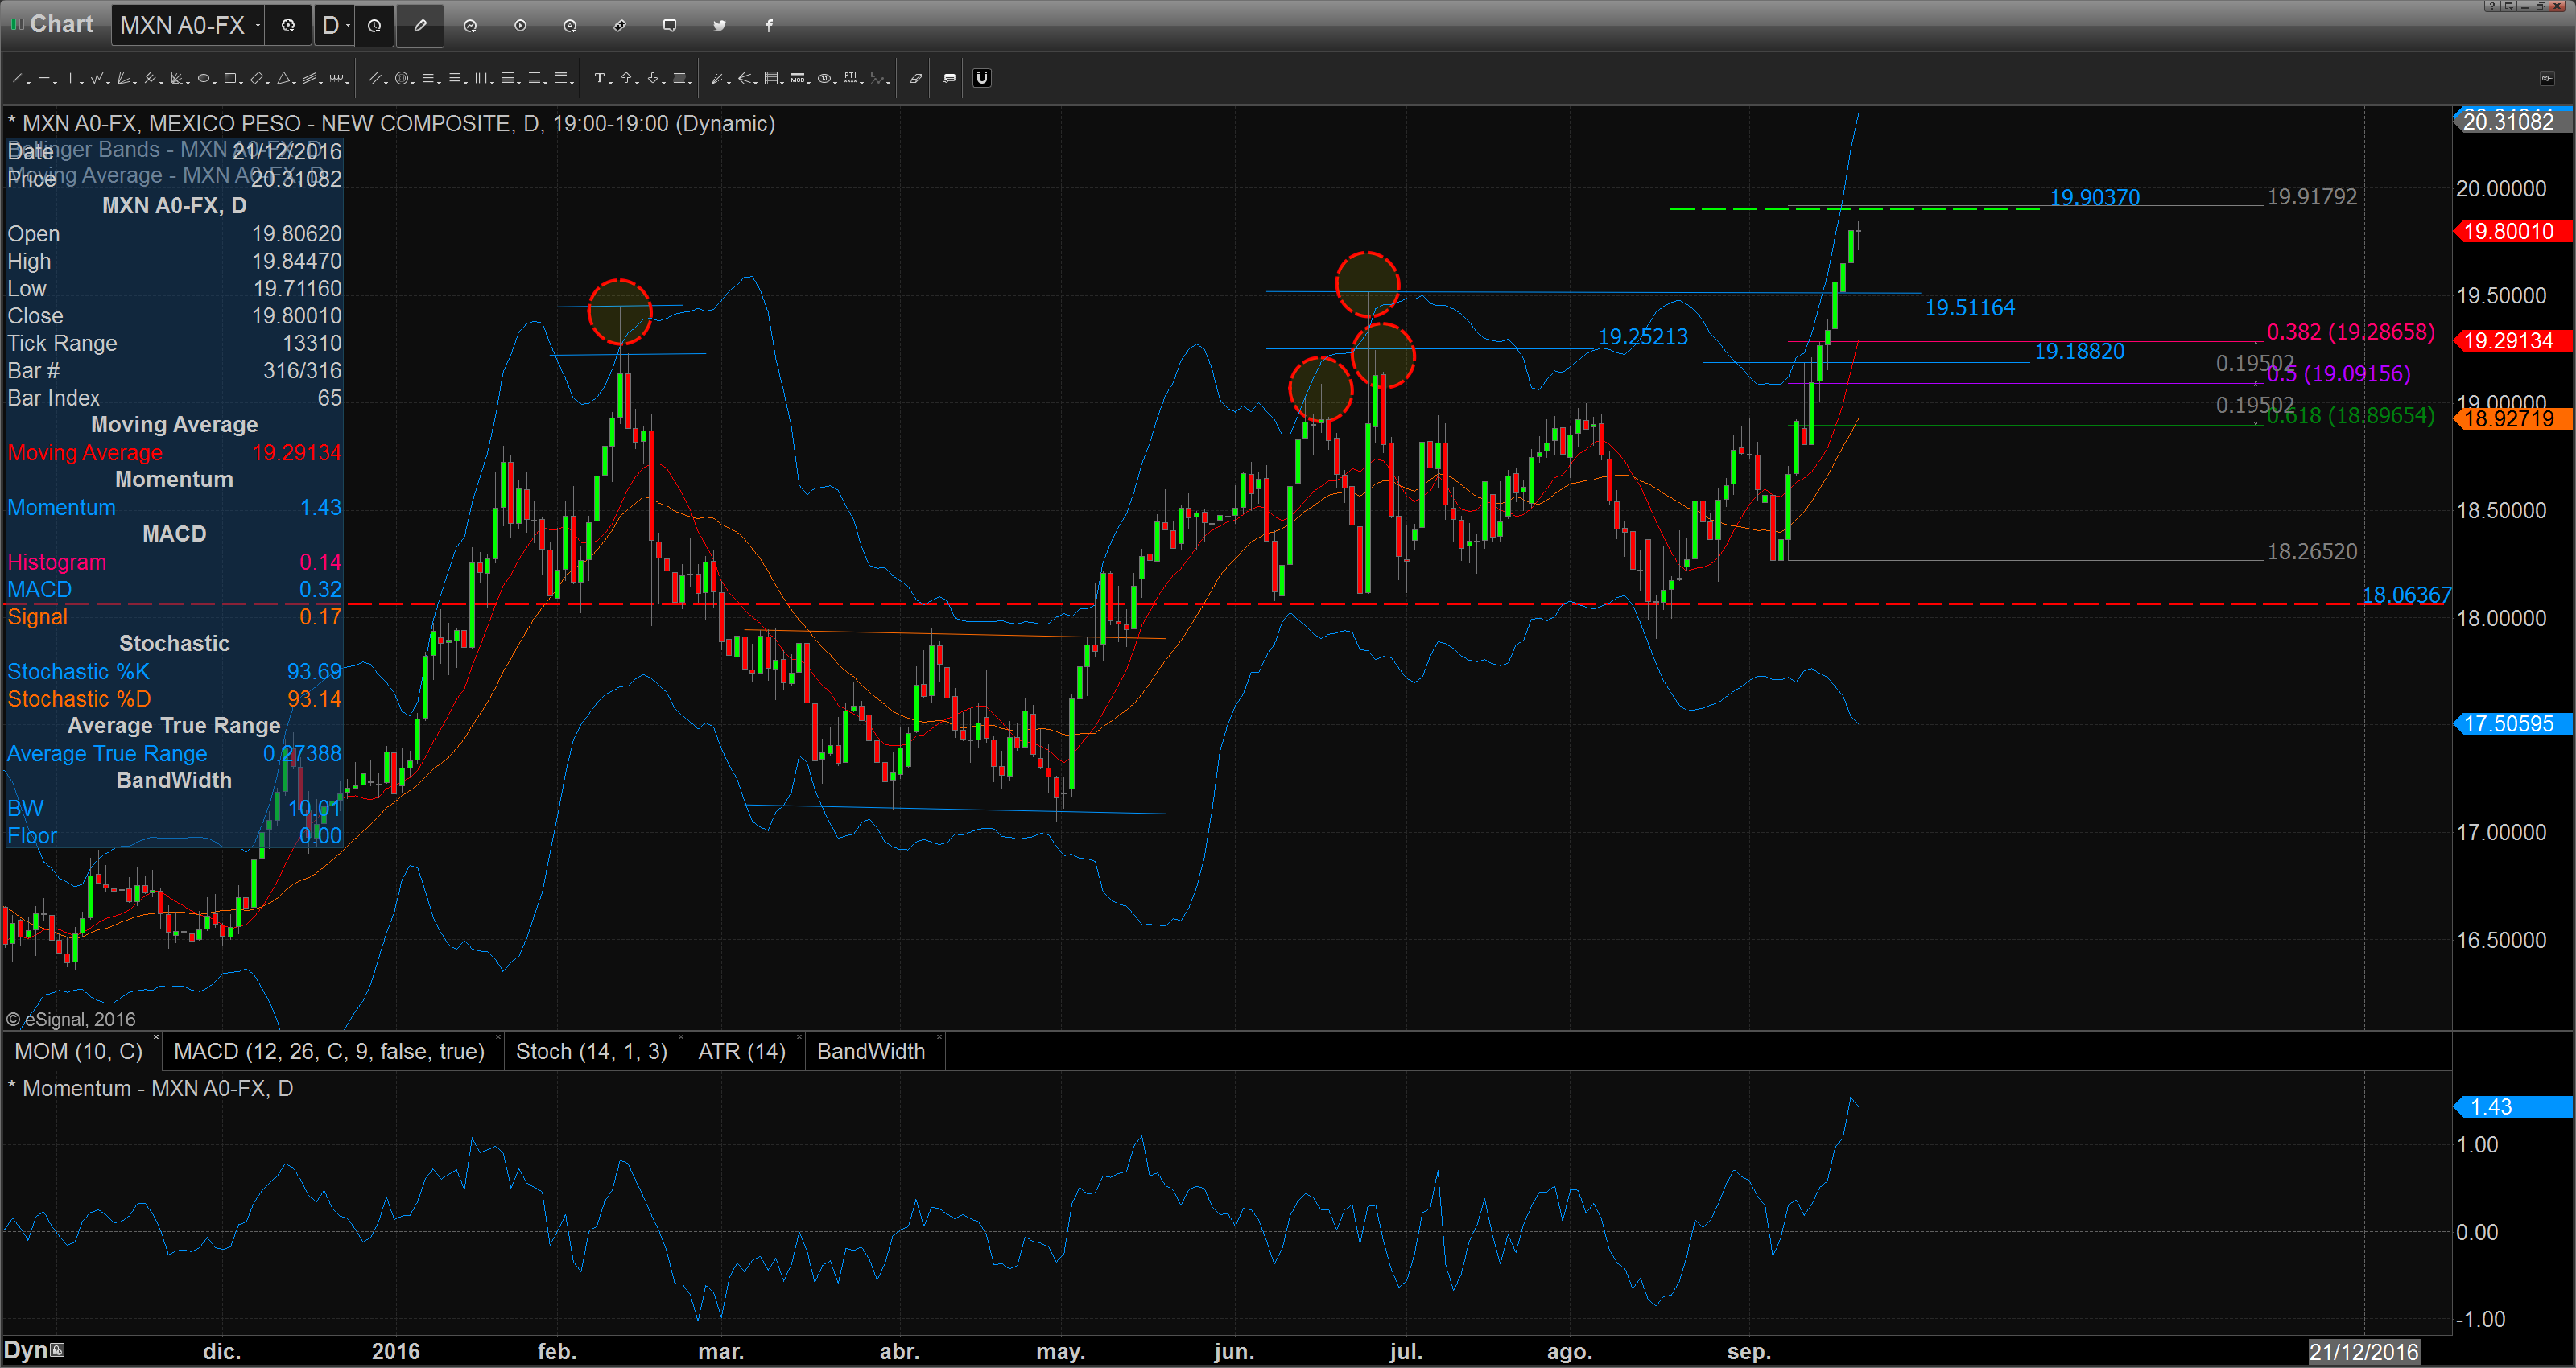Select the horizontal line tool
2576x1368 pixels.
[x=44, y=78]
